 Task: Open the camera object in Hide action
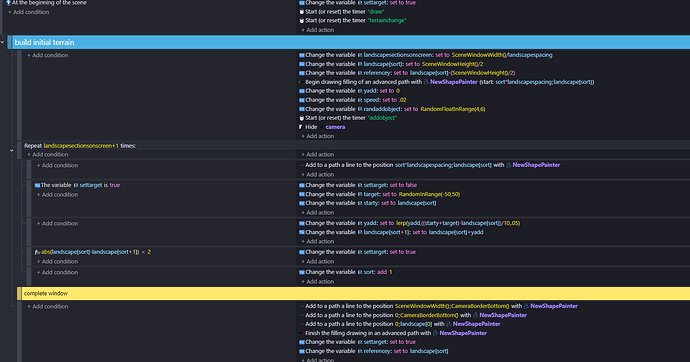335,127
